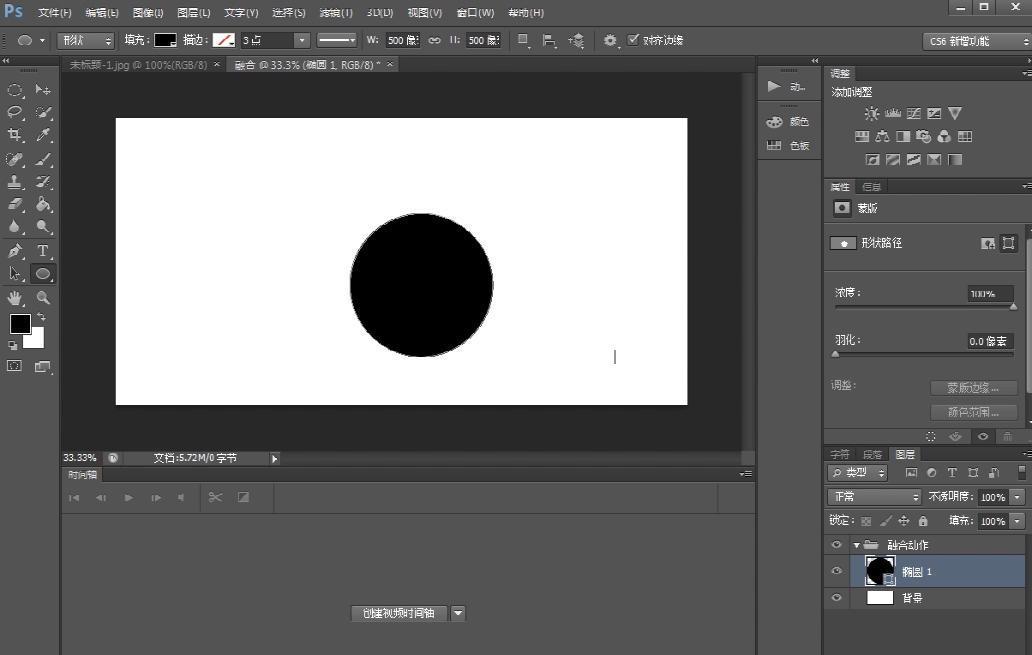
Task: Change screen mode icon
Action: [43, 367]
